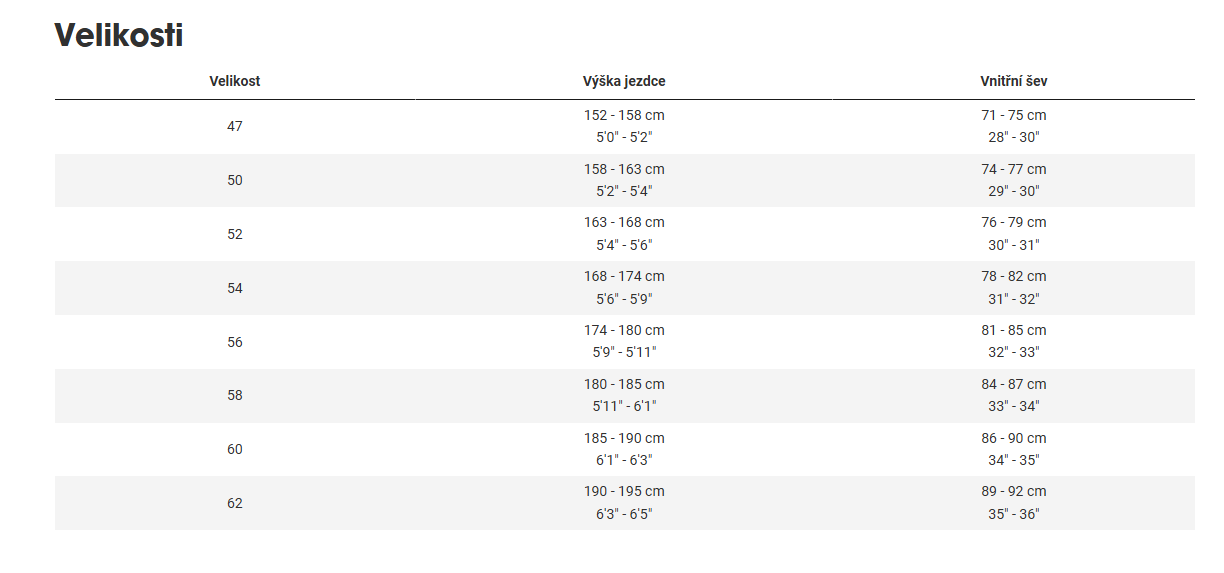Screen dimensions: 1224x573
Task: Select size 47 in the table
Action: pos(235,127)
